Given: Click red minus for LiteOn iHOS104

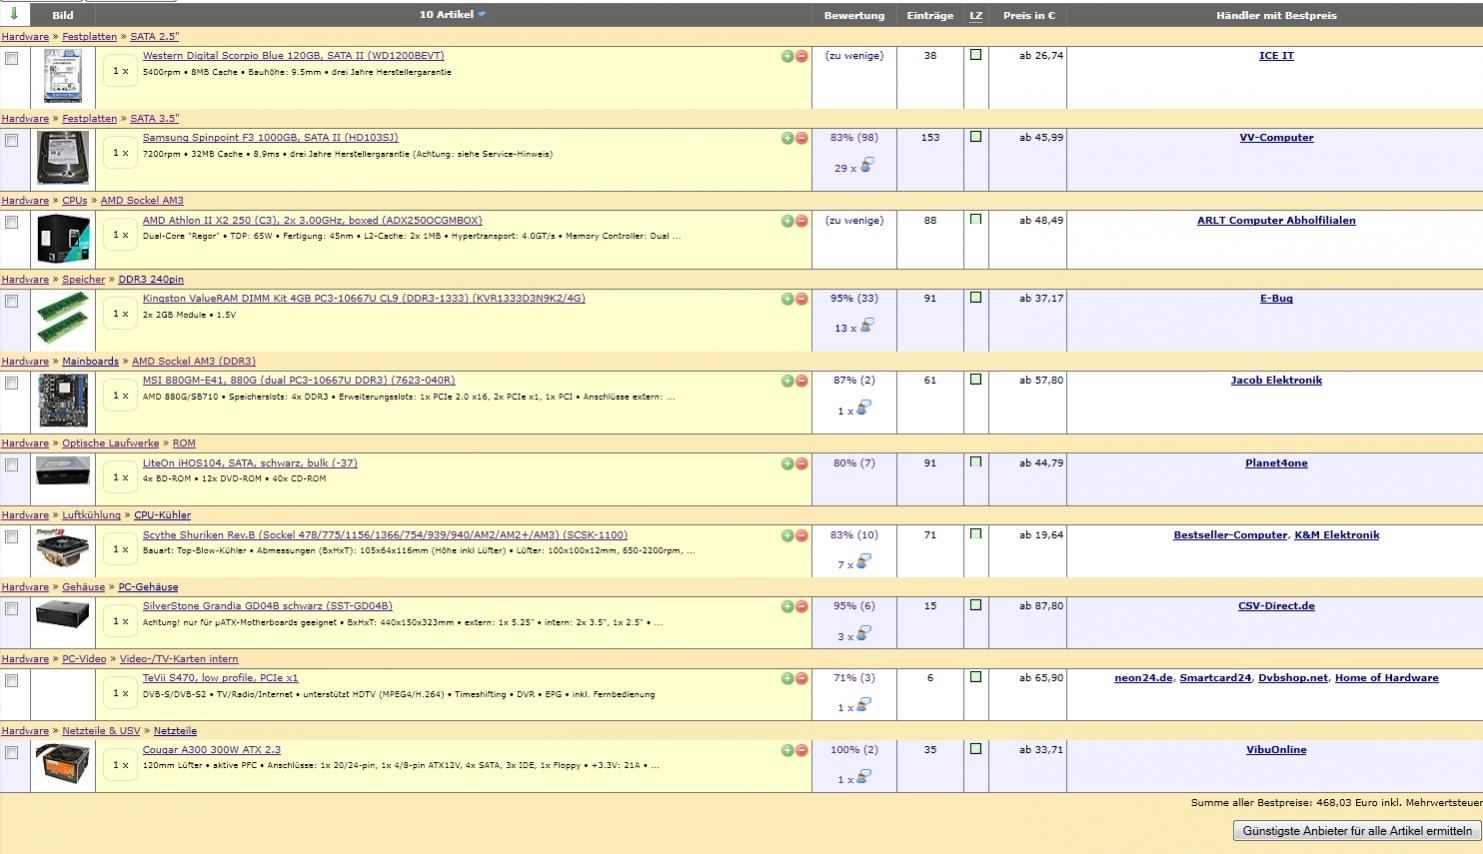Looking at the screenshot, I should point(802,464).
